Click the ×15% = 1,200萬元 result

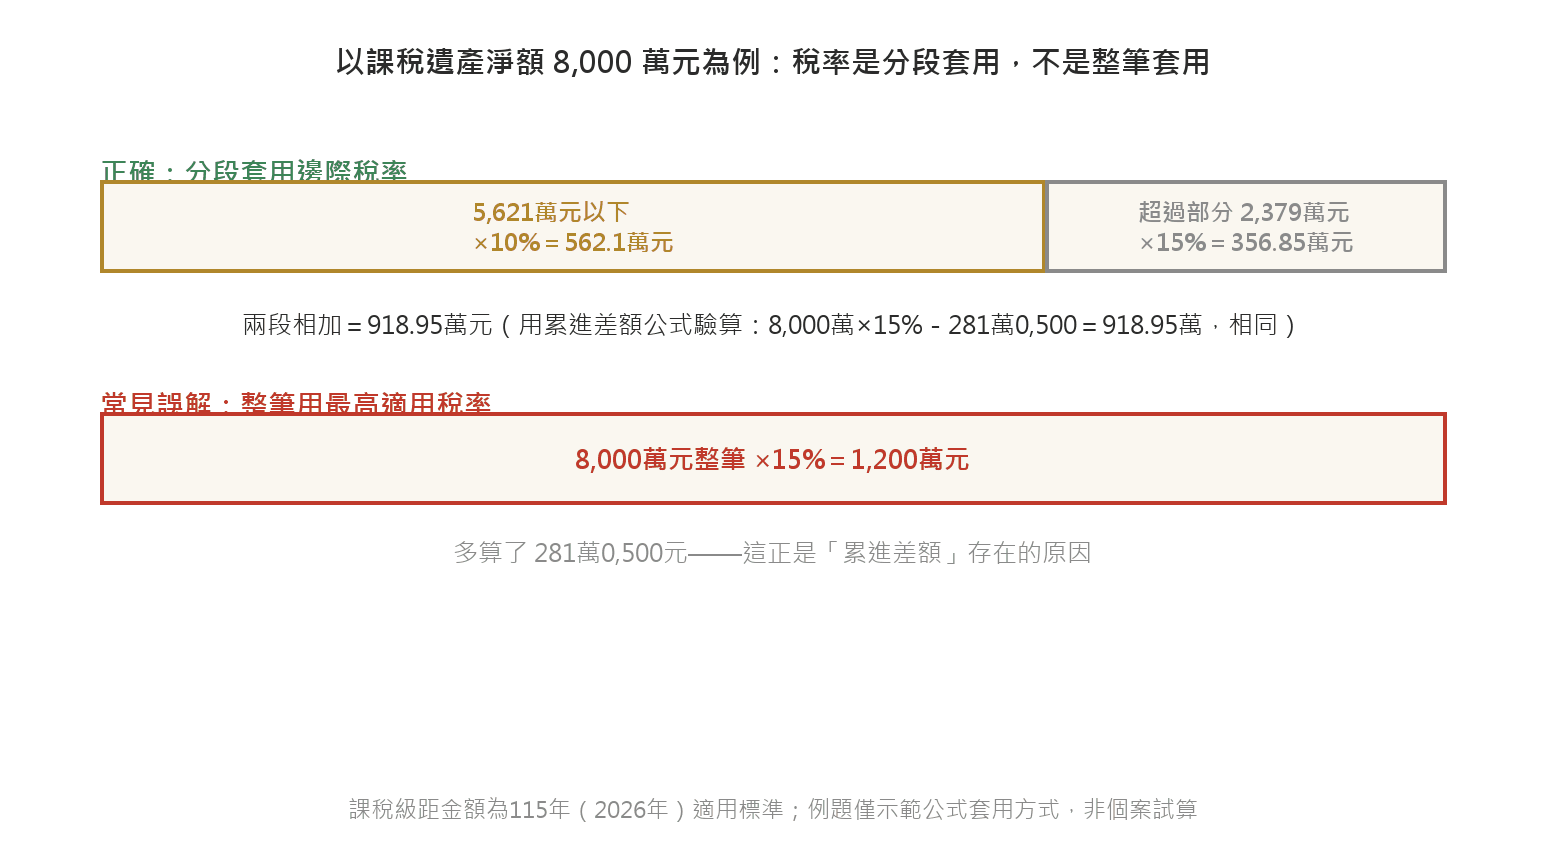tap(862, 459)
